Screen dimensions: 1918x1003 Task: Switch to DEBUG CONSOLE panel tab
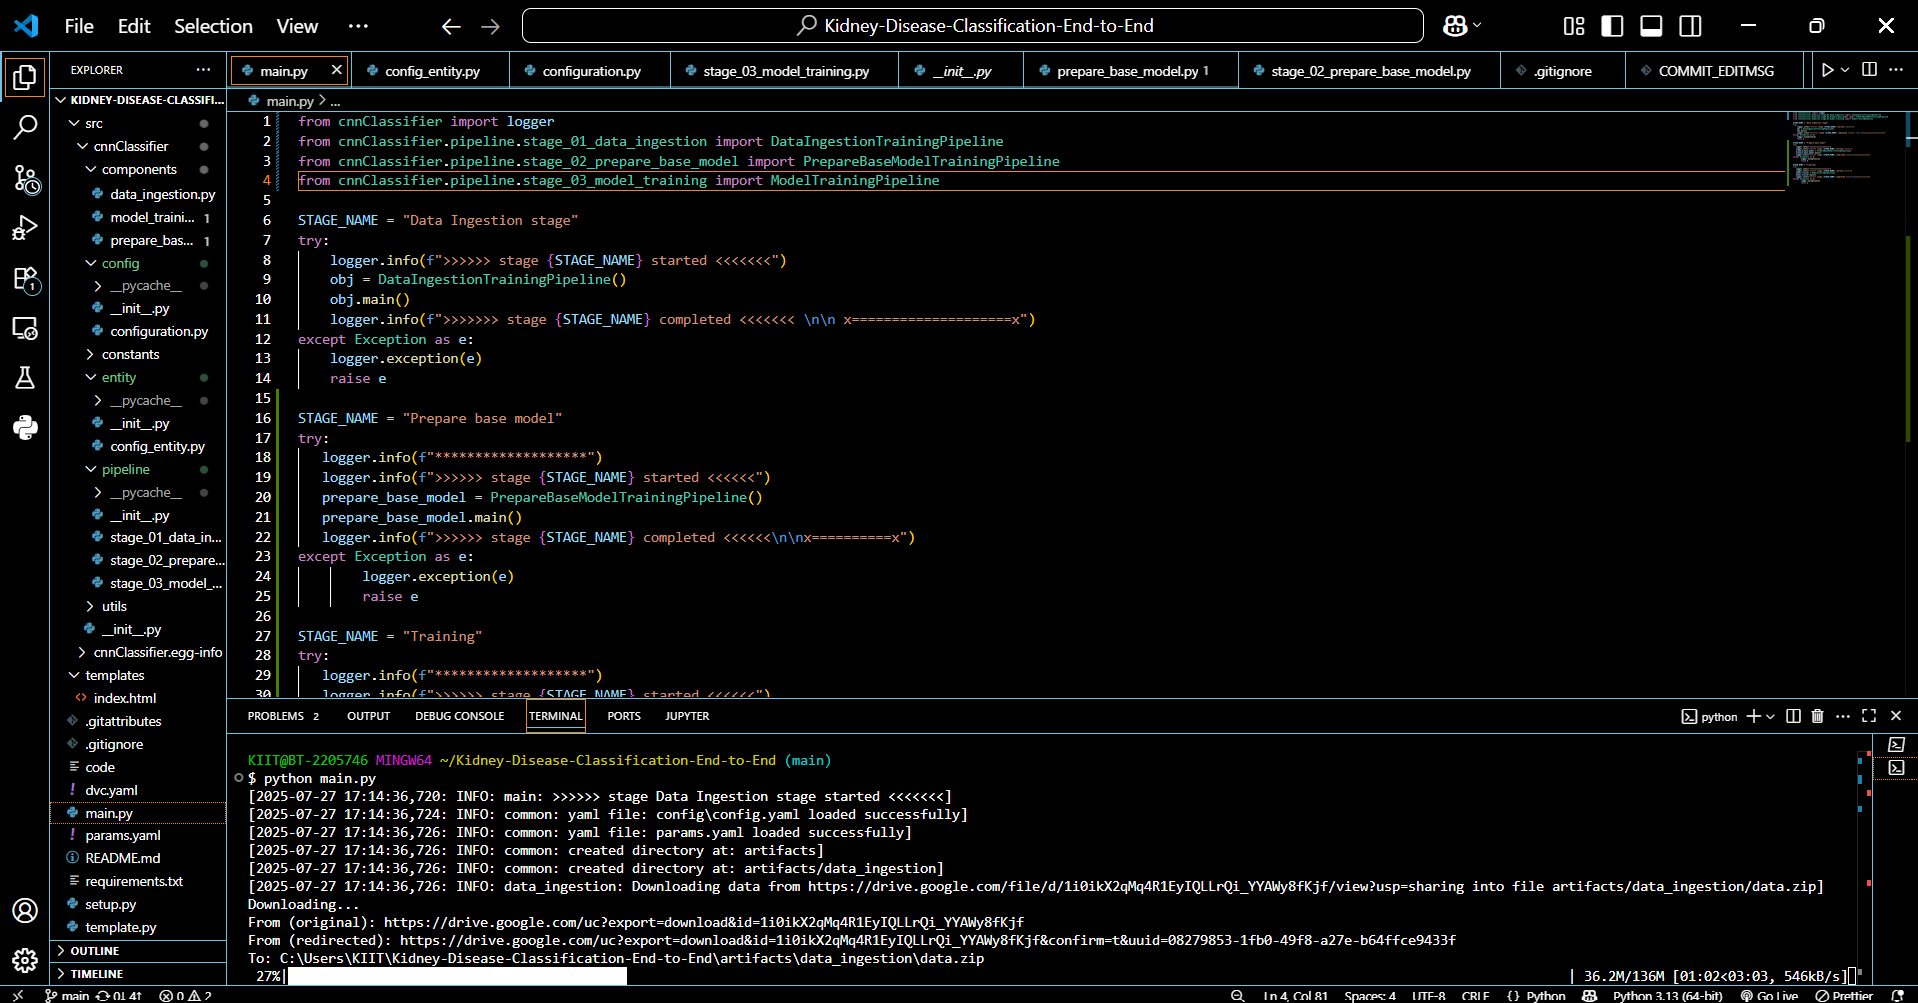click(x=459, y=716)
